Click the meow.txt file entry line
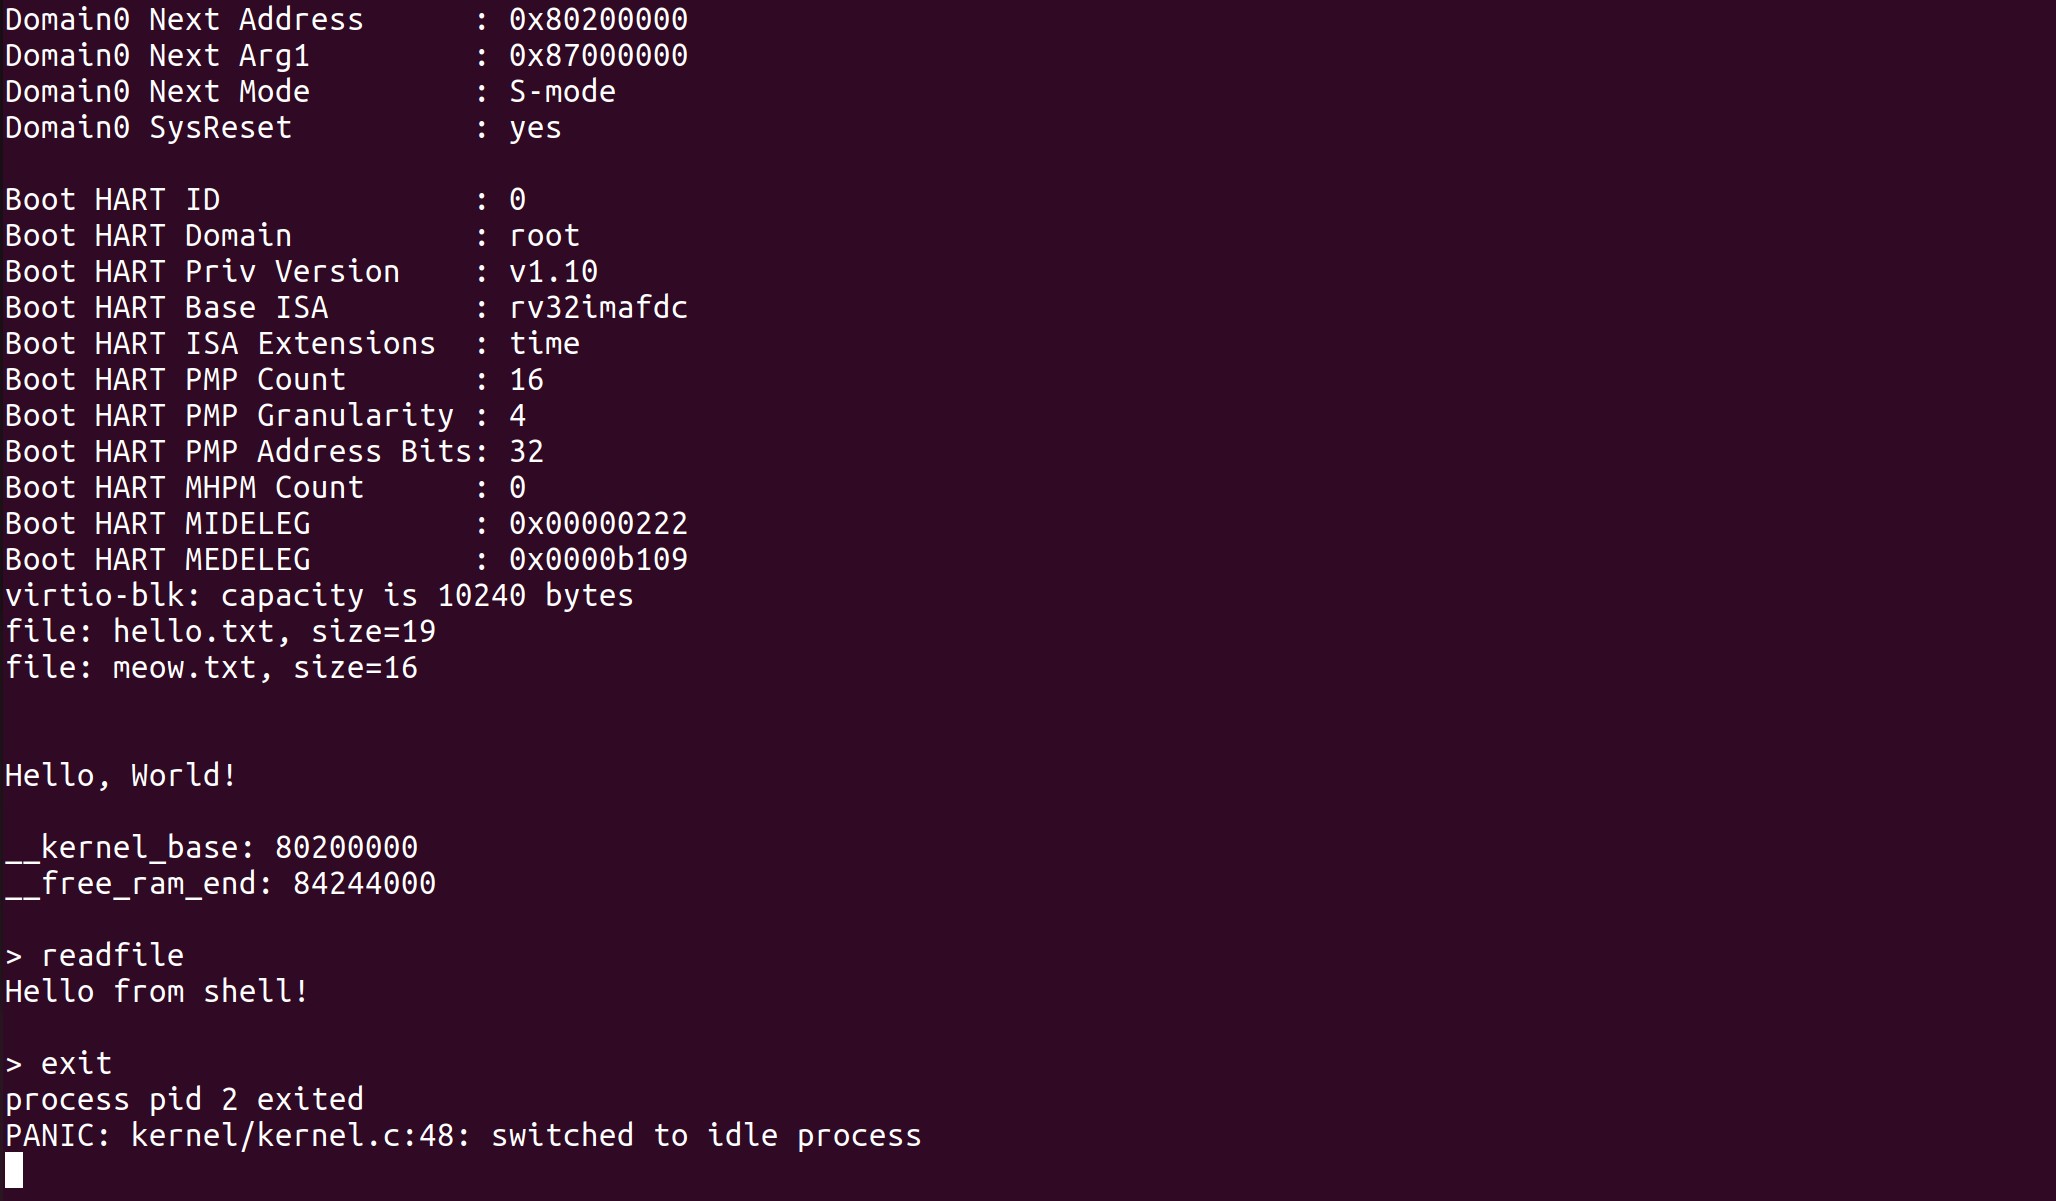 [x=211, y=667]
